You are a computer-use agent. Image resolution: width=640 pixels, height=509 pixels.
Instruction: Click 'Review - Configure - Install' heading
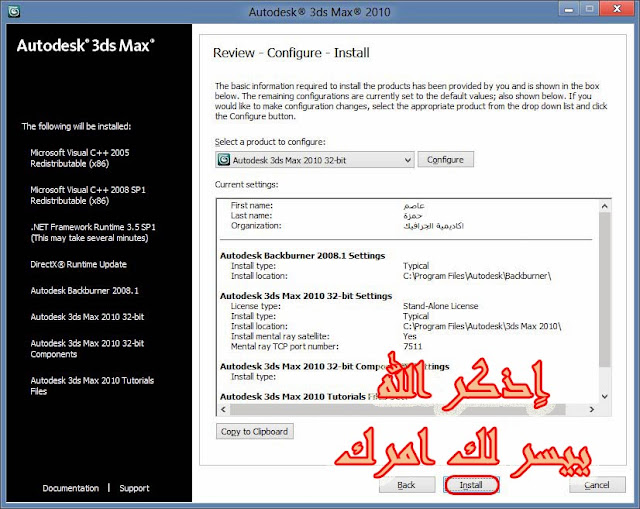(x=291, y=53)
